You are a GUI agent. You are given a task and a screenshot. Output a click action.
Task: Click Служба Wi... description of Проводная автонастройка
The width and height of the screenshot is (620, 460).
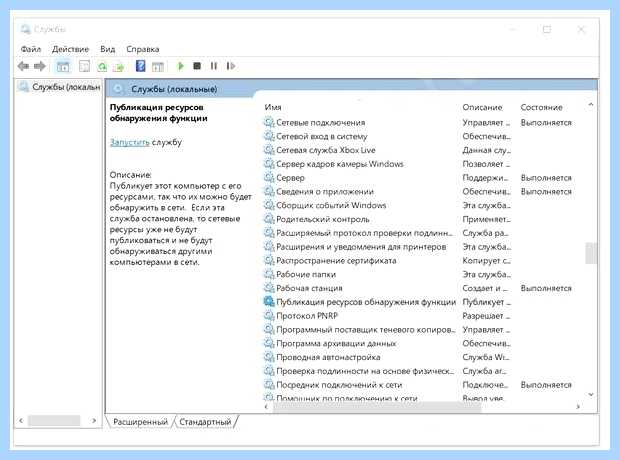486,357
